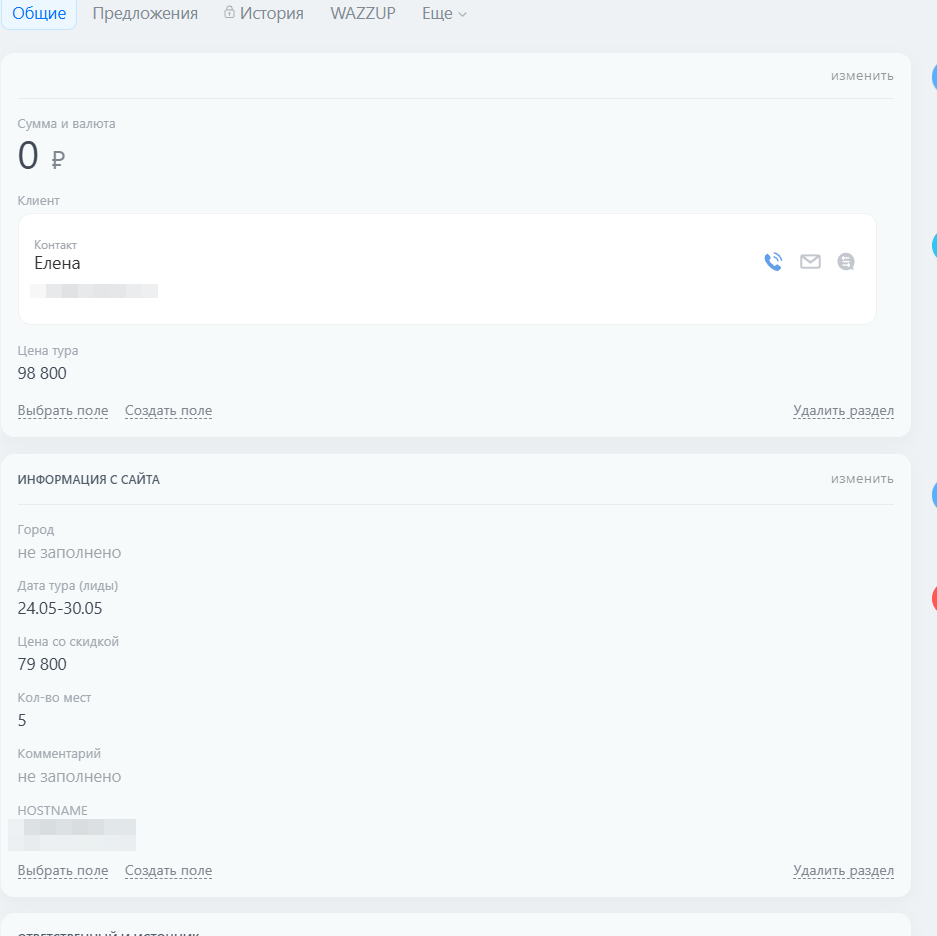Click Цена тура value 98 800
937x936 pixels.
[x=42, y=374]
